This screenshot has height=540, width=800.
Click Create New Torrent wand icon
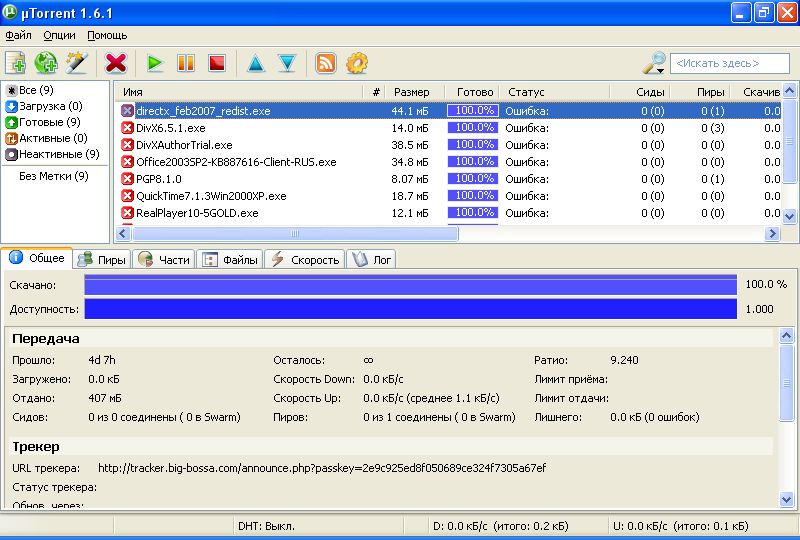[77, 63]
